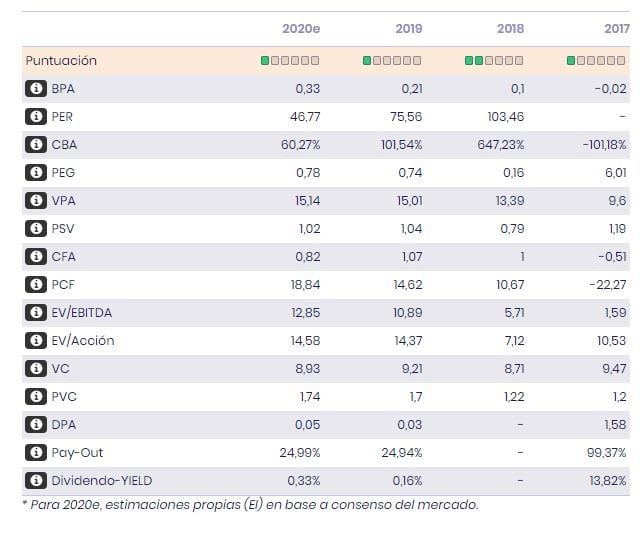640x536 pixels.
Task: Select the 2020e column header
Action: (x=301, y=29)
